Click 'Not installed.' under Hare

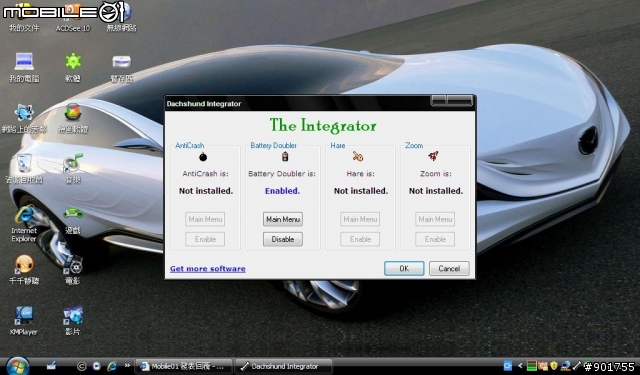tap(361, 191)
